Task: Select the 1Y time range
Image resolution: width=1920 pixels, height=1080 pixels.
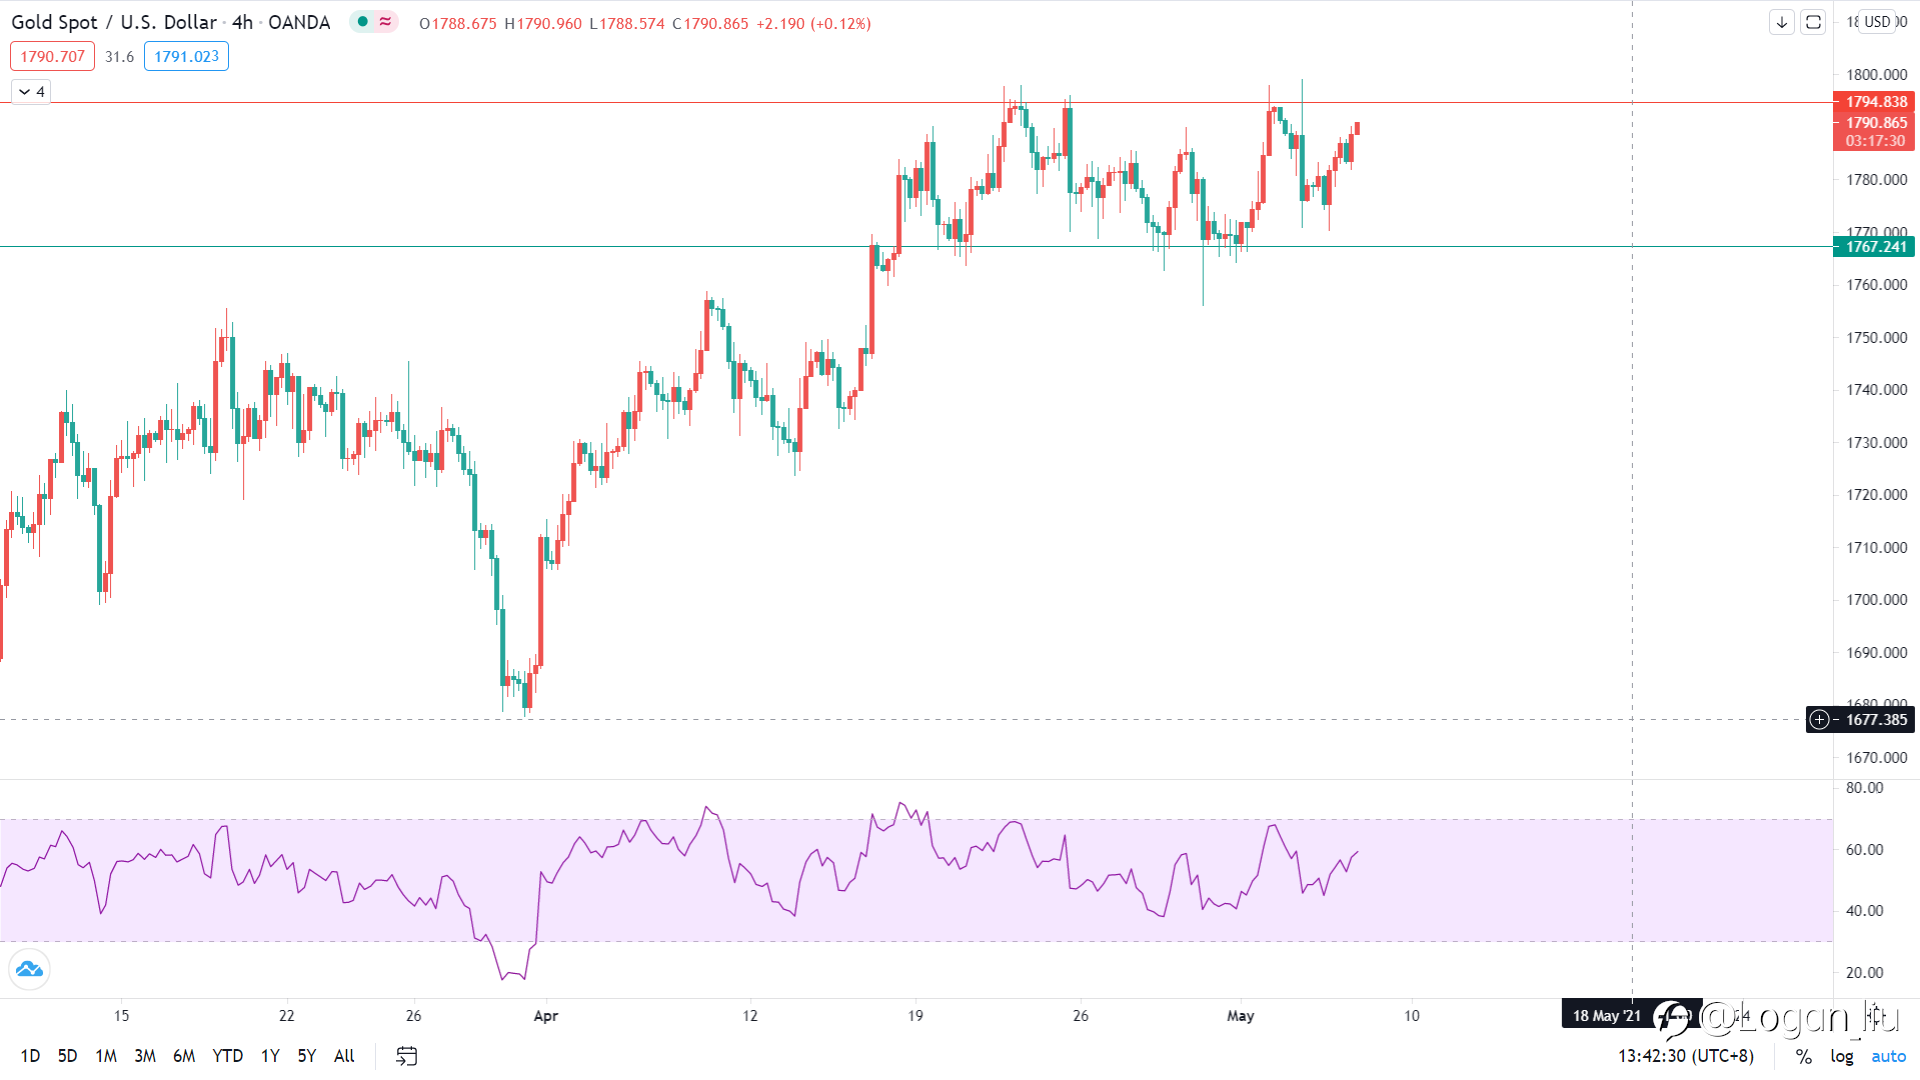Action: tap(270, 1056)
